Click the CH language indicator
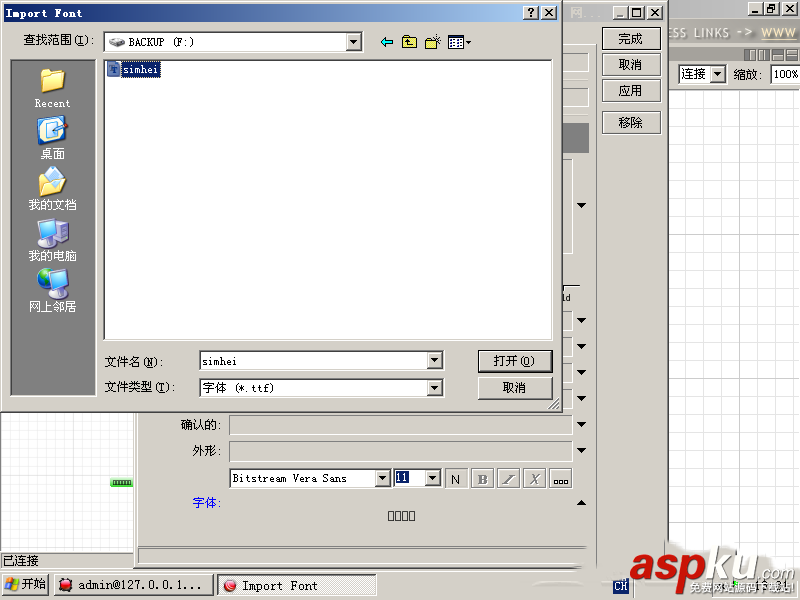The height and width of the screenshot is (600, 800). 620,586
